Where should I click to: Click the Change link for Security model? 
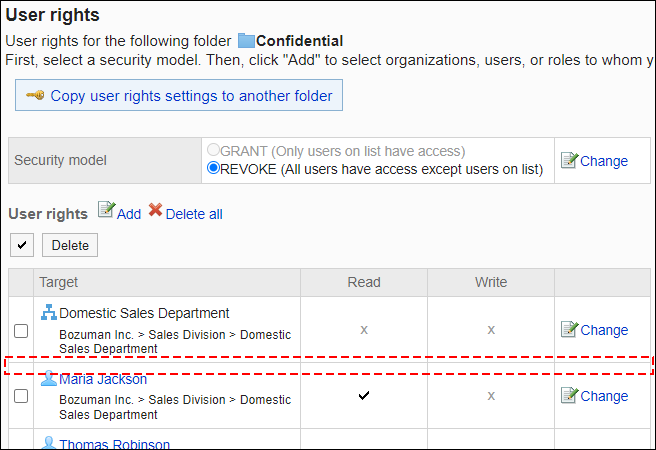pos(604,161)
